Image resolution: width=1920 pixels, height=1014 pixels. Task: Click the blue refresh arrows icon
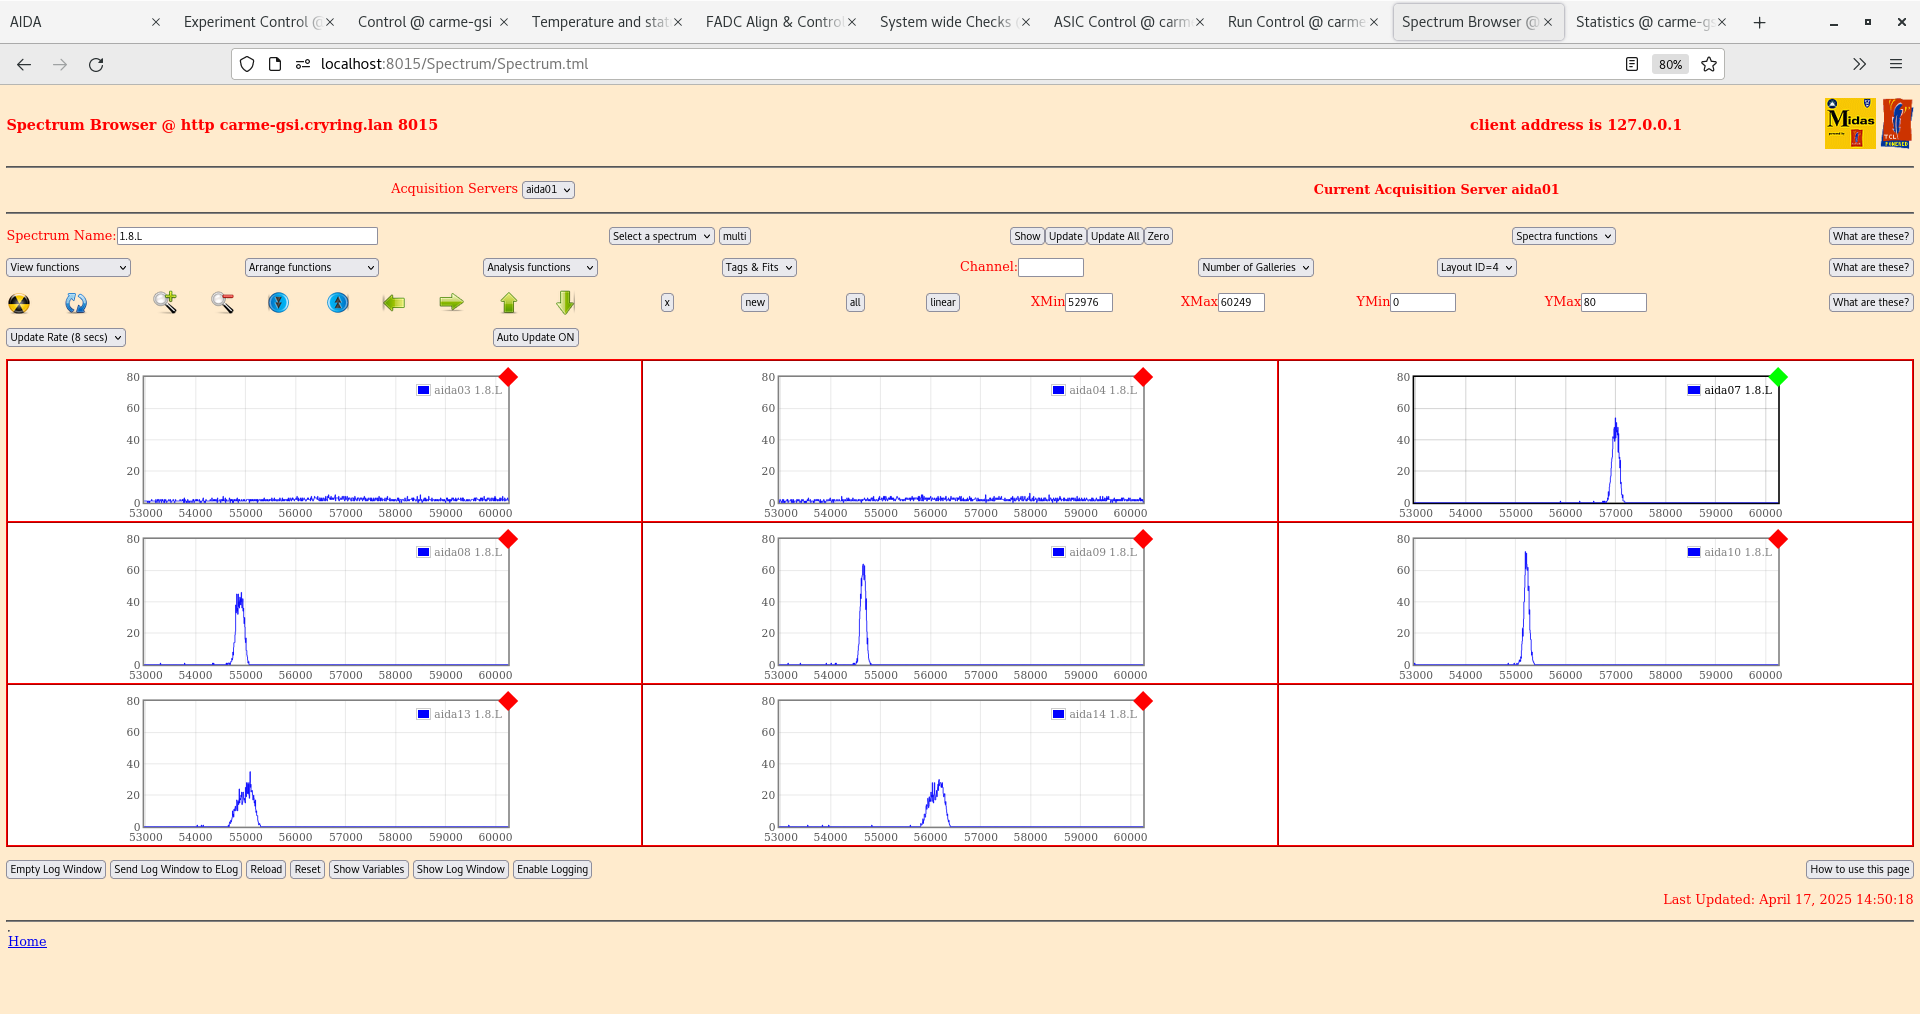(76, 303)
